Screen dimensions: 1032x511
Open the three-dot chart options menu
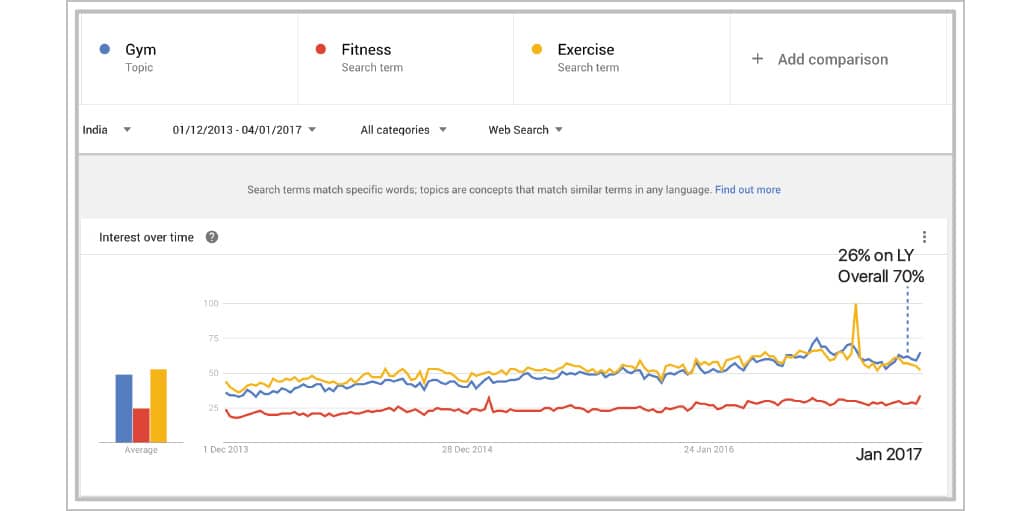924,237
